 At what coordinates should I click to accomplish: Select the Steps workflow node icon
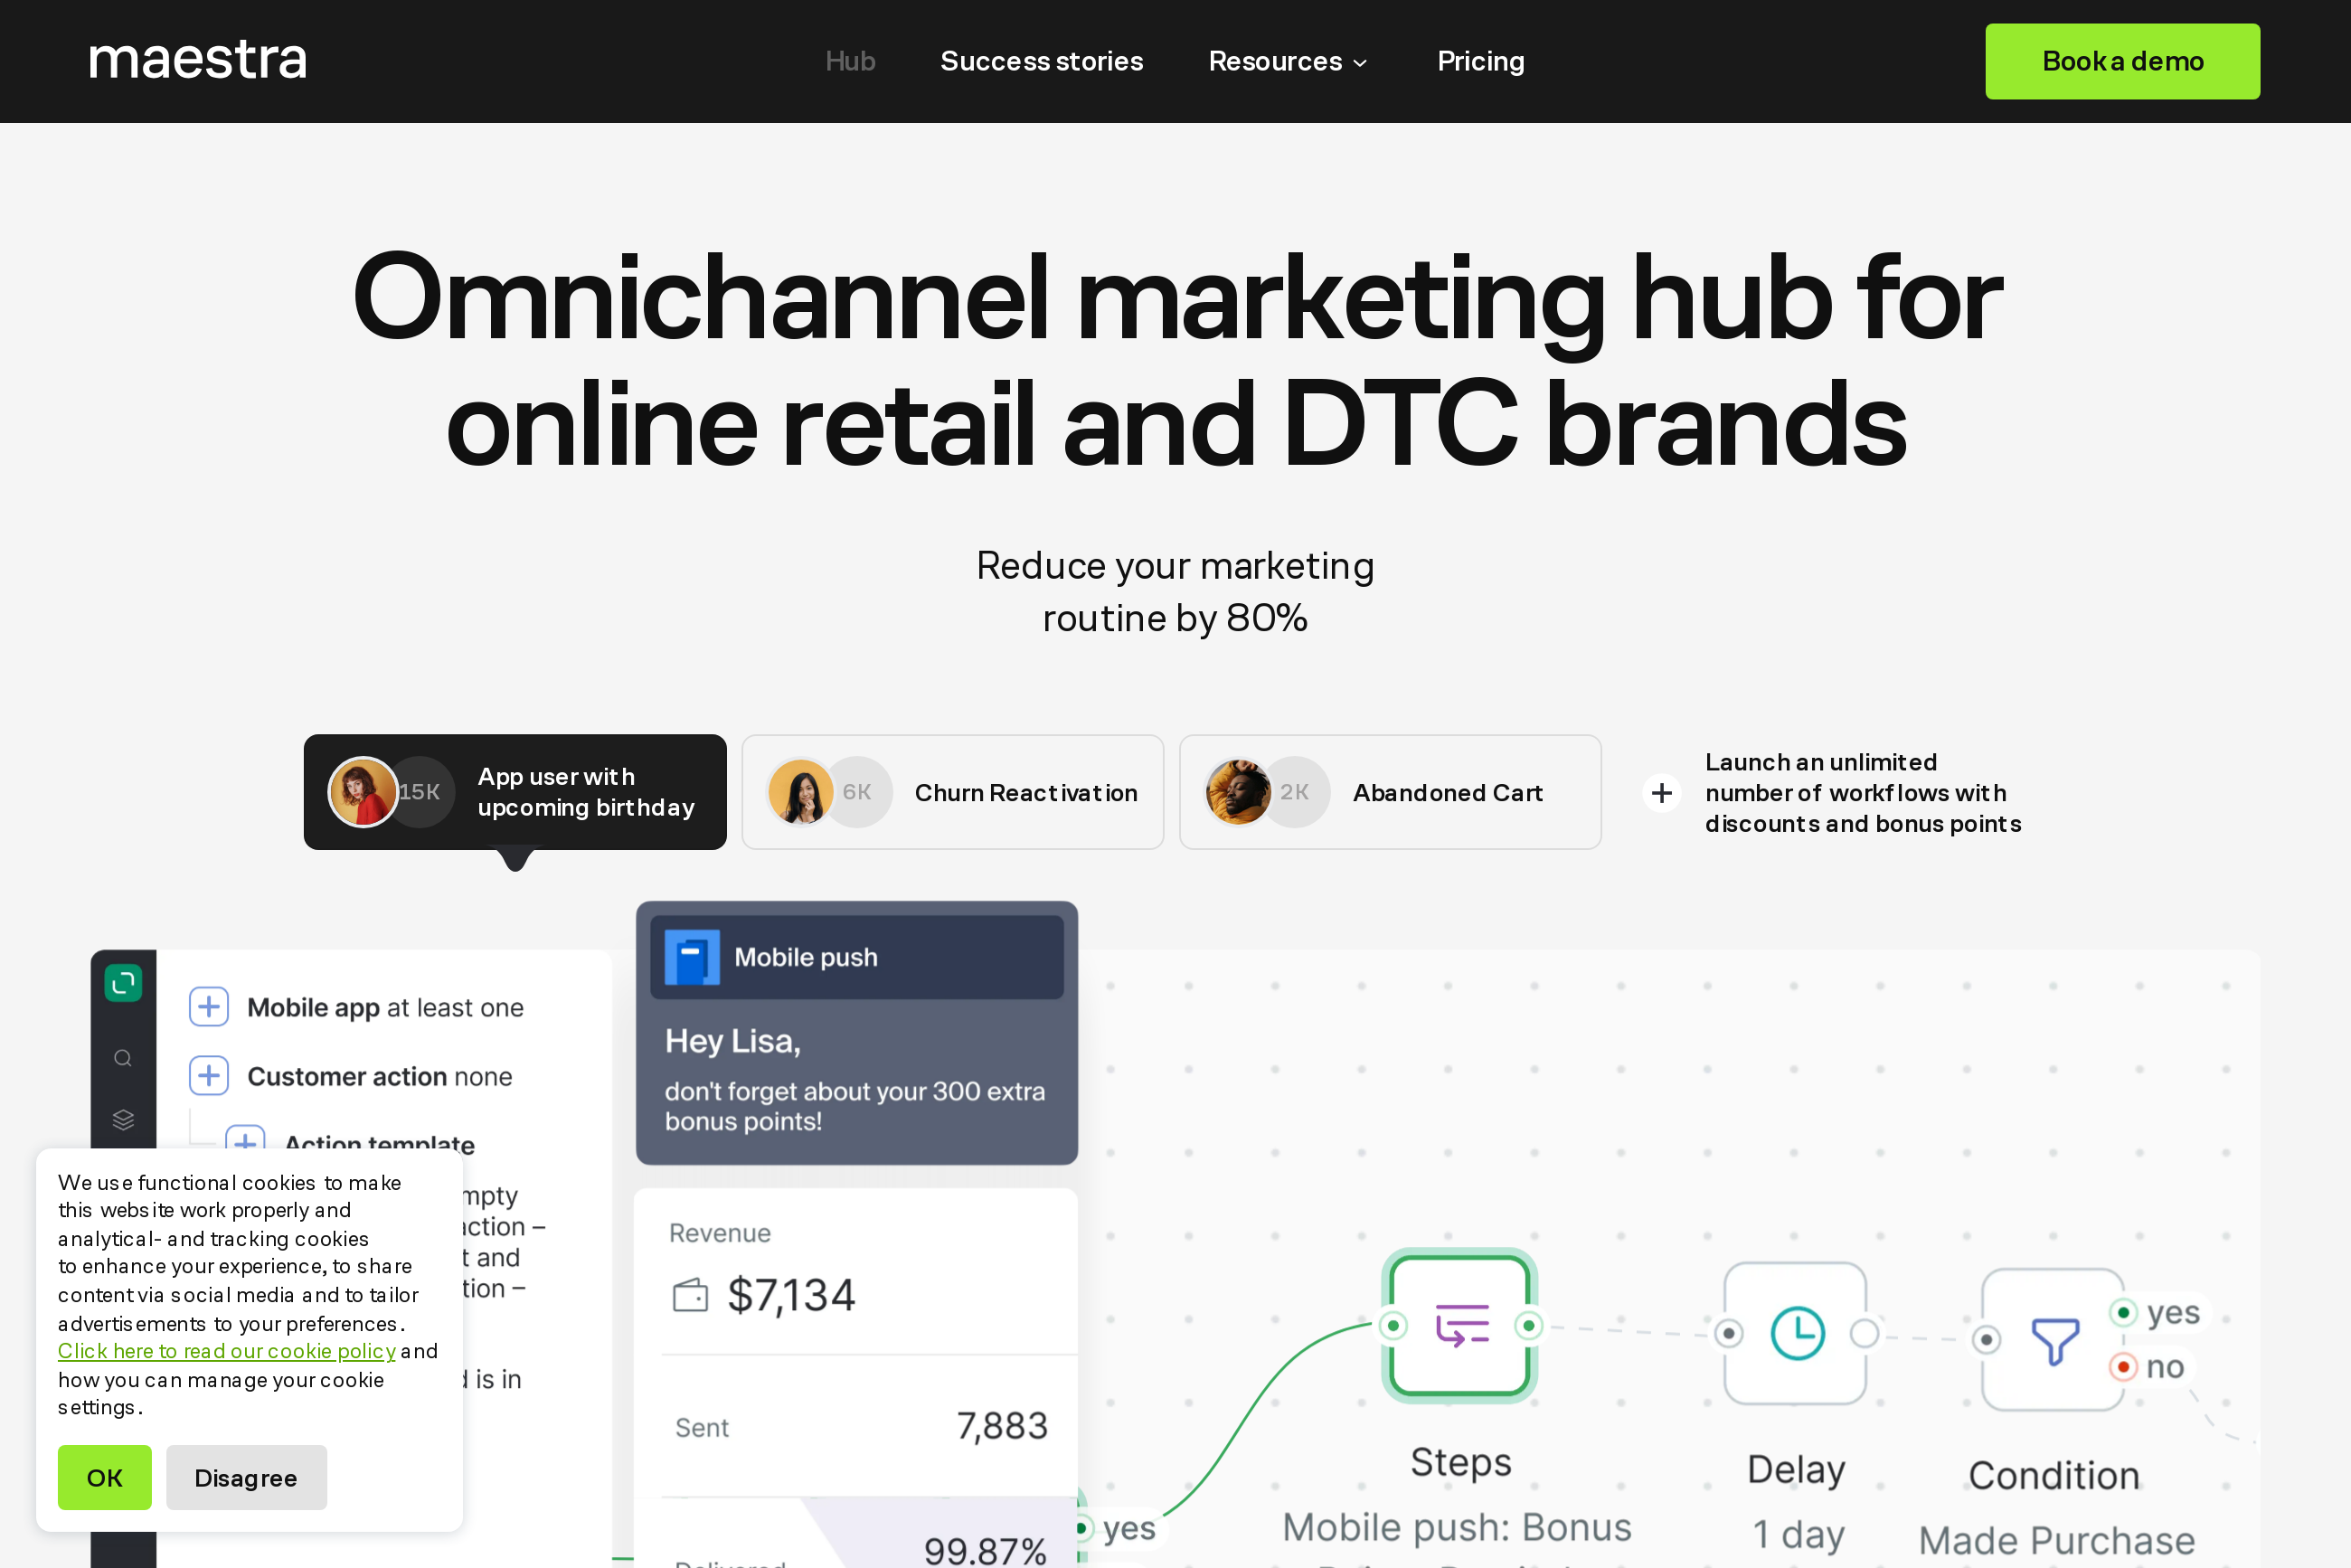pyautogui.click(x=1460, y=1325)
